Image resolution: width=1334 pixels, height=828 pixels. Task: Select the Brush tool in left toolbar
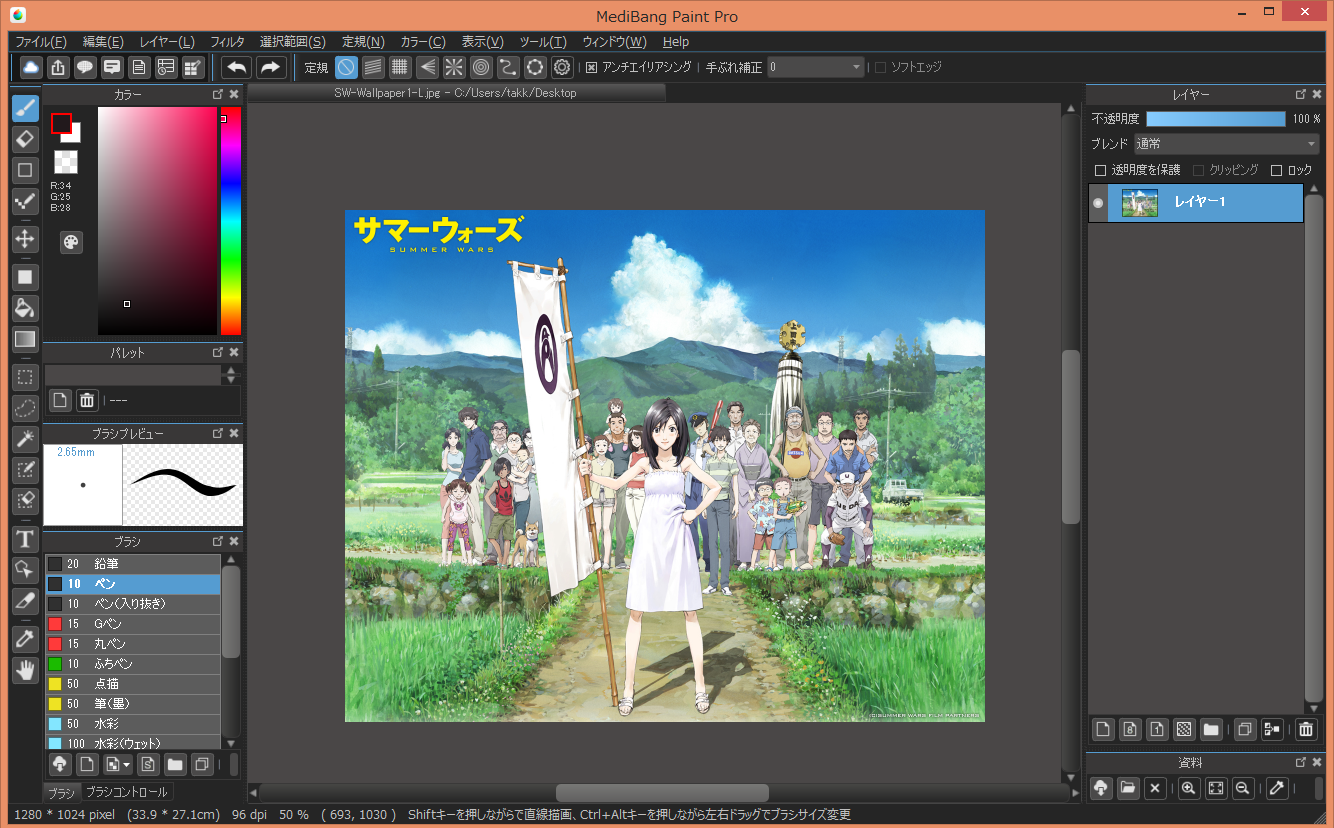pos(26,108)
